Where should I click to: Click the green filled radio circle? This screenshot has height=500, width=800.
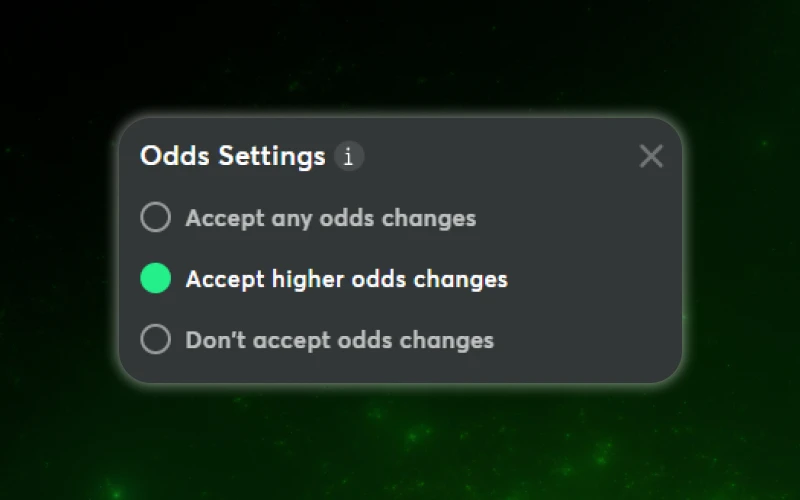tap(156, 279)
